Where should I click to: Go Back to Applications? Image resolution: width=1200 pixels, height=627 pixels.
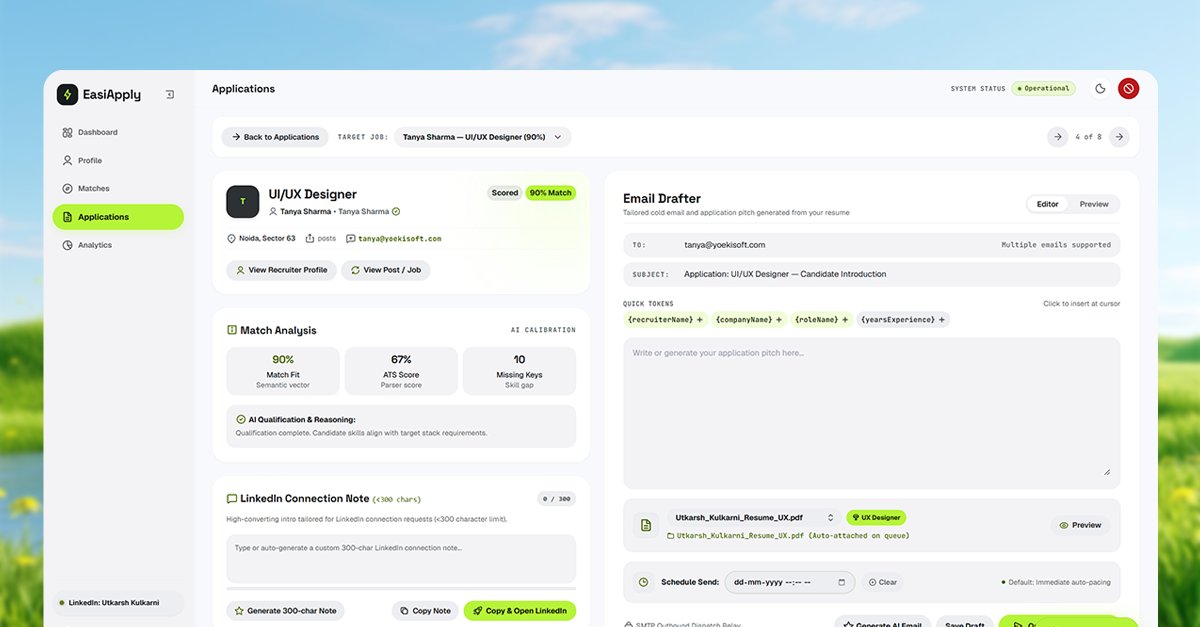coord(275,137)
